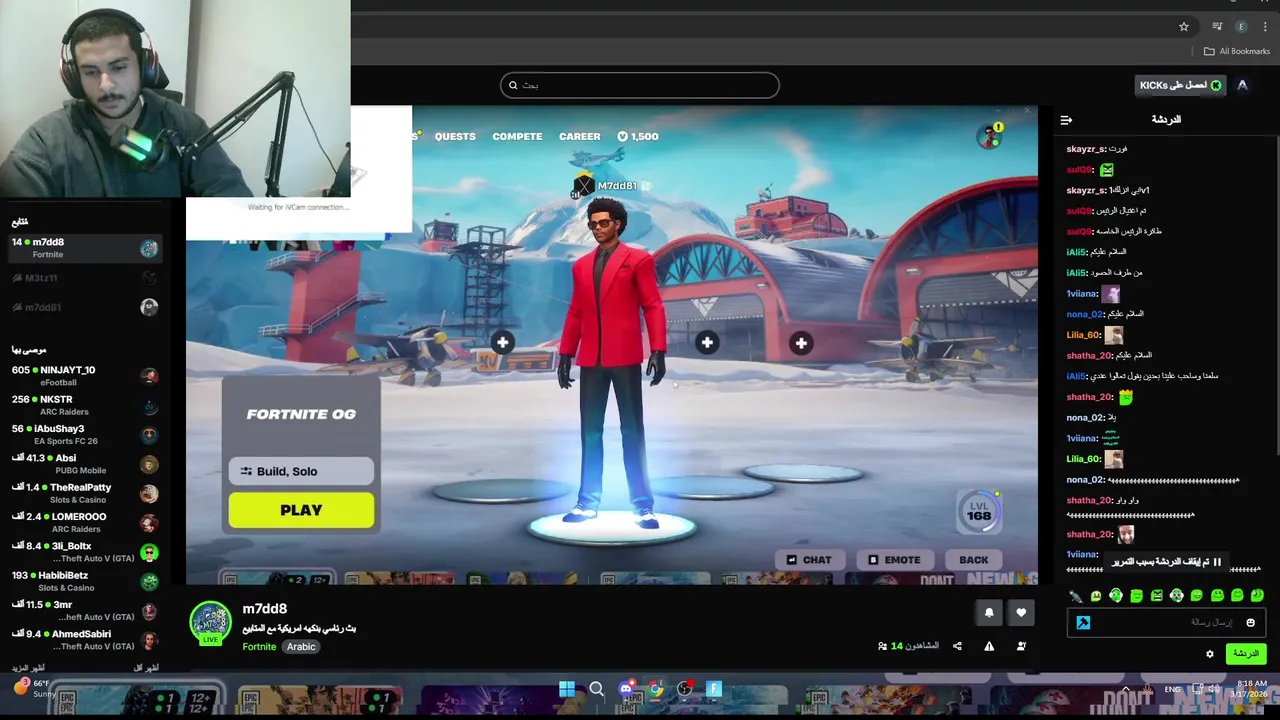Open chat settings gear icon
The image size is (1280, 720).
pos(1209,654)
